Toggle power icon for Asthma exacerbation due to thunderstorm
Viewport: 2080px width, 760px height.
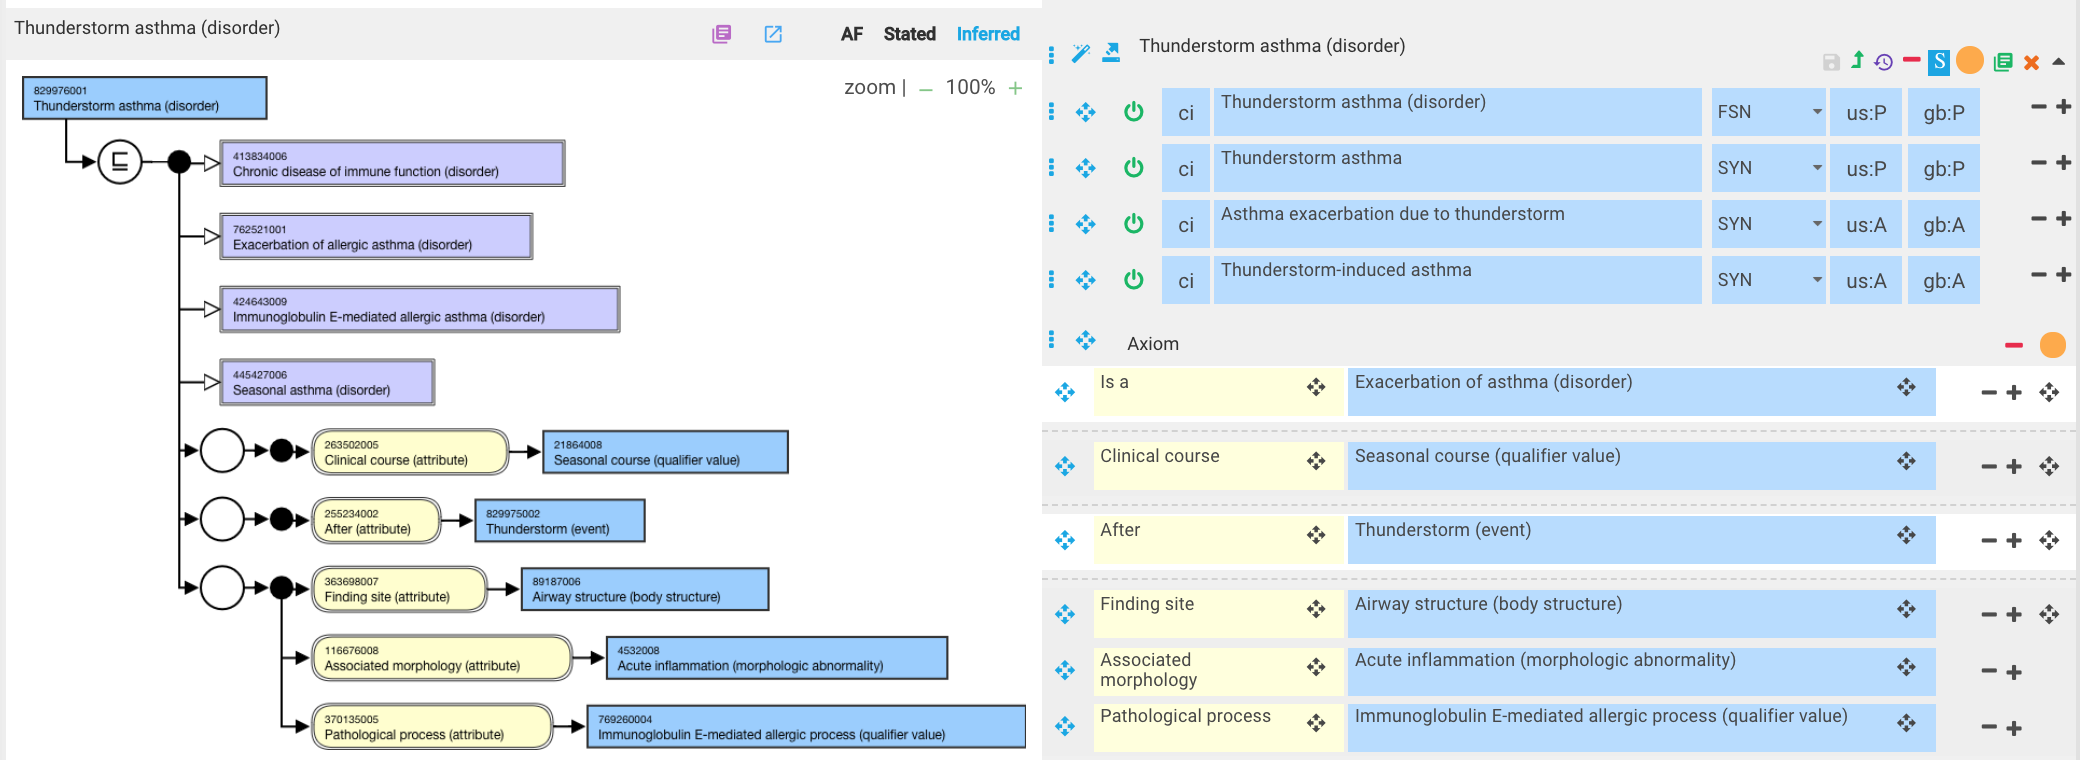tap(1133, 223)
